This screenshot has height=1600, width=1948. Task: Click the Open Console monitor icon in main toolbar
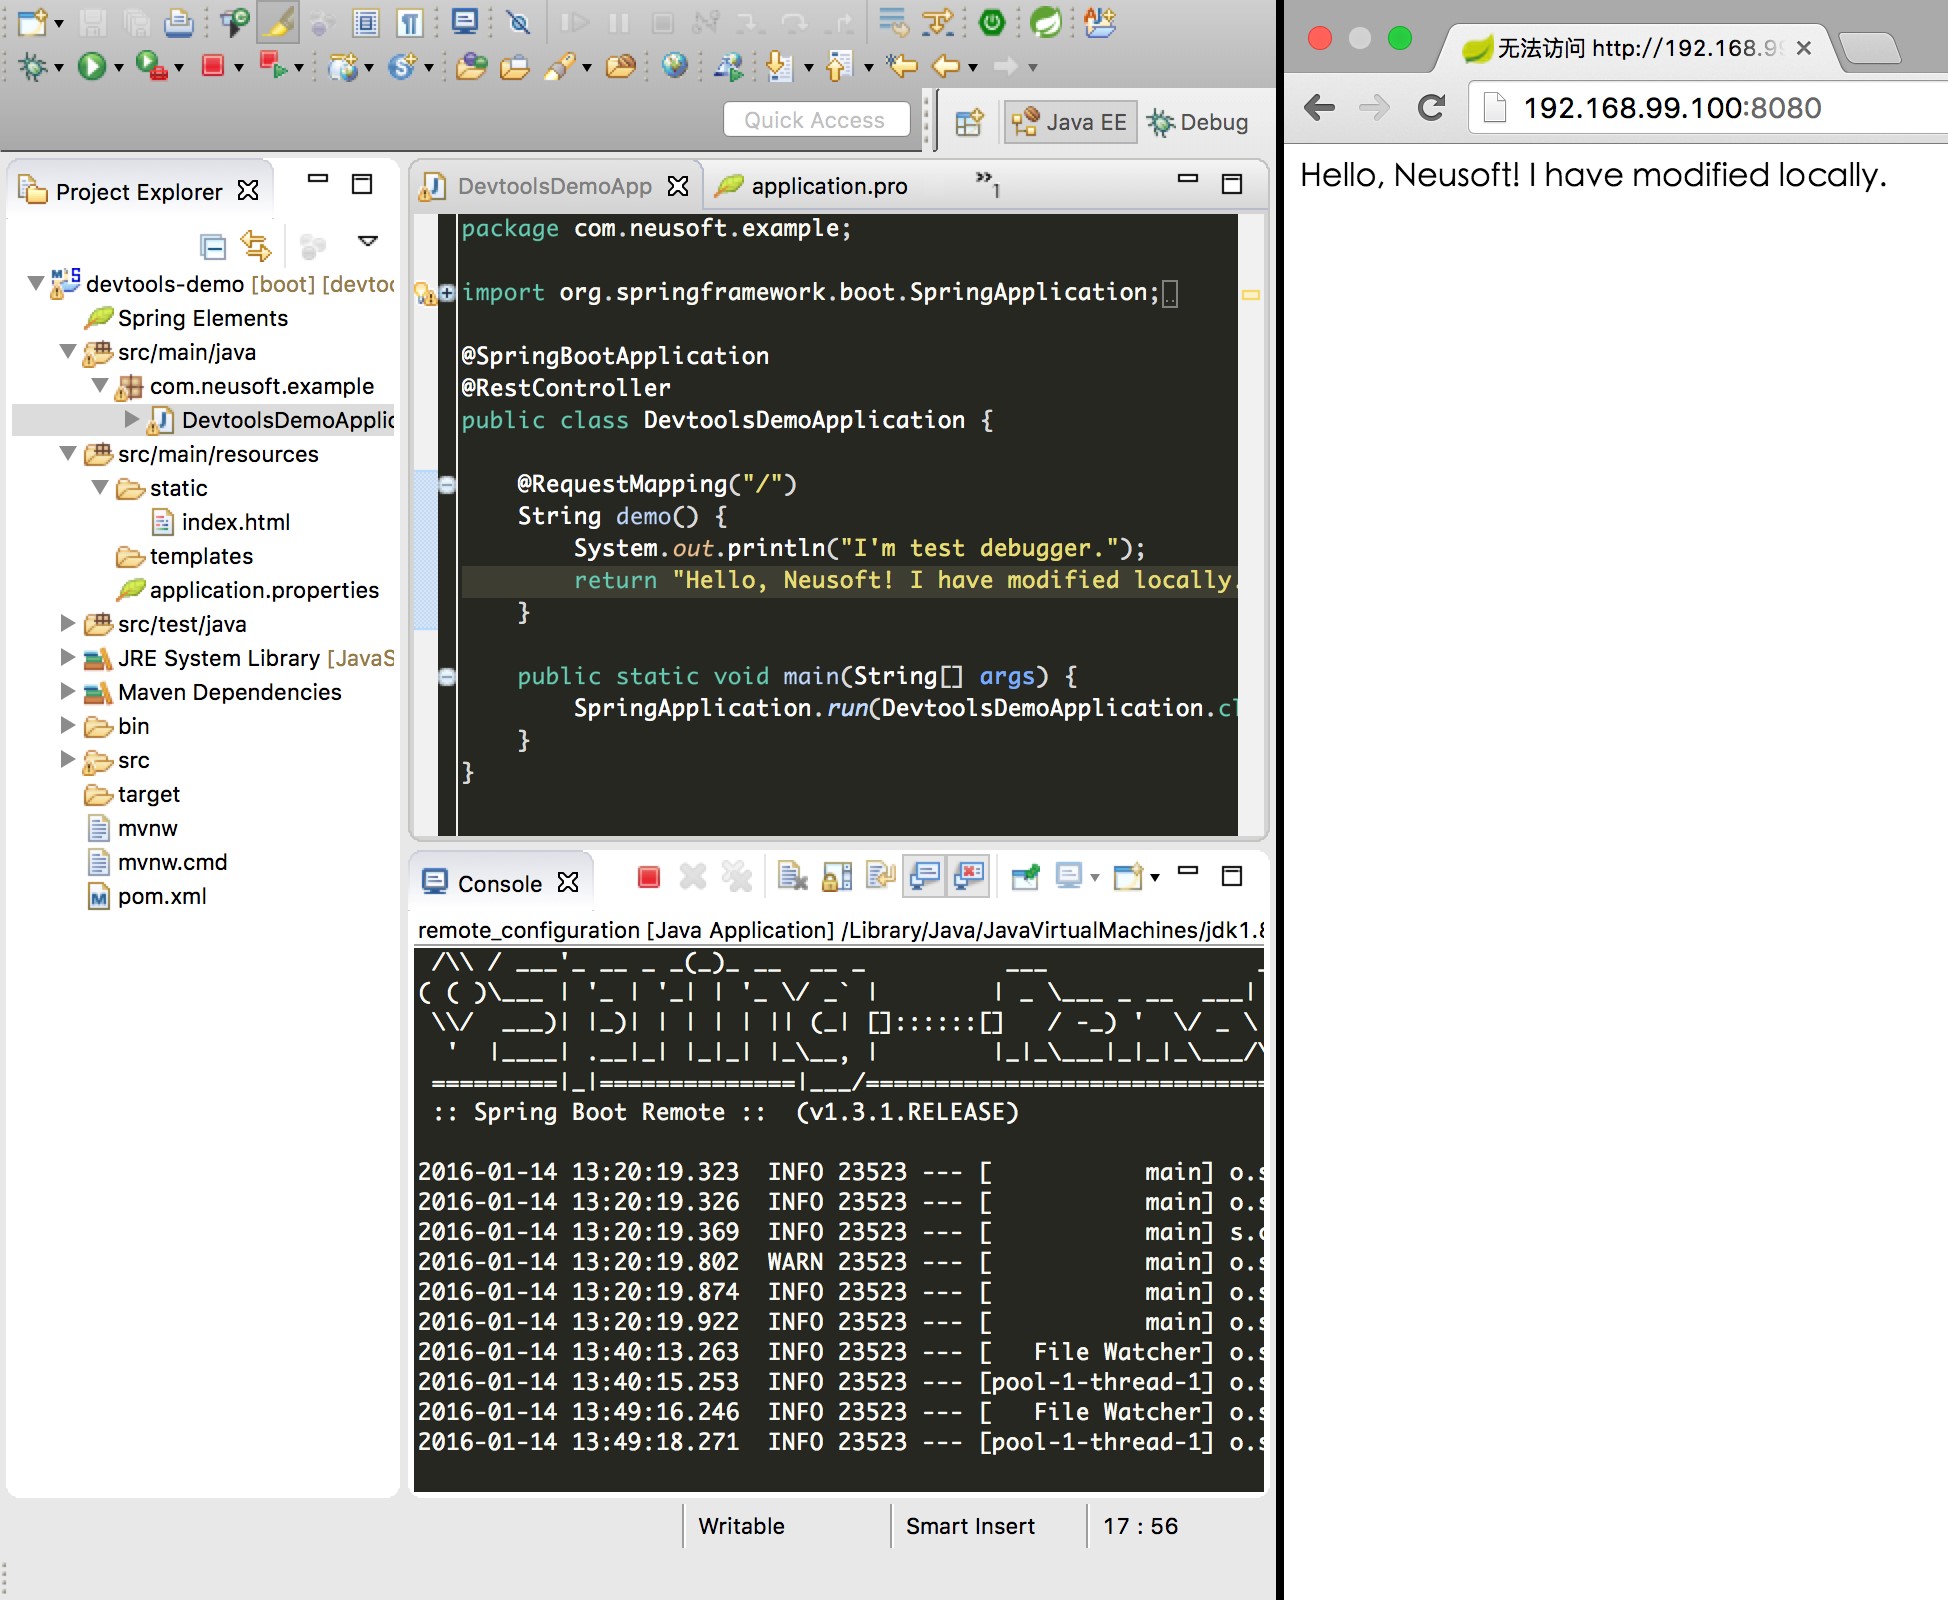[x=465, y=22]
